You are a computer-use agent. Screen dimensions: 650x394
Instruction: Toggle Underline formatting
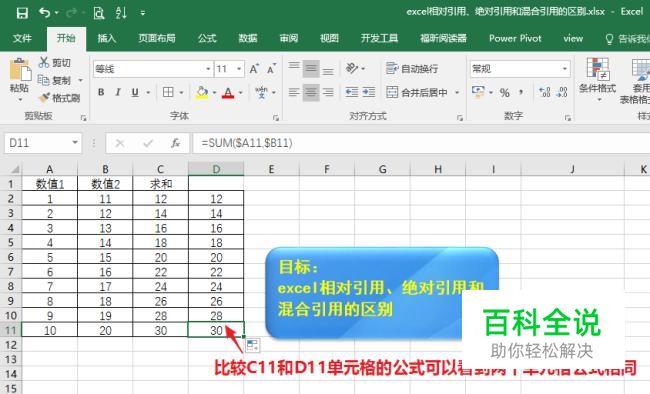pyautogui.click(x=135, y=92)
